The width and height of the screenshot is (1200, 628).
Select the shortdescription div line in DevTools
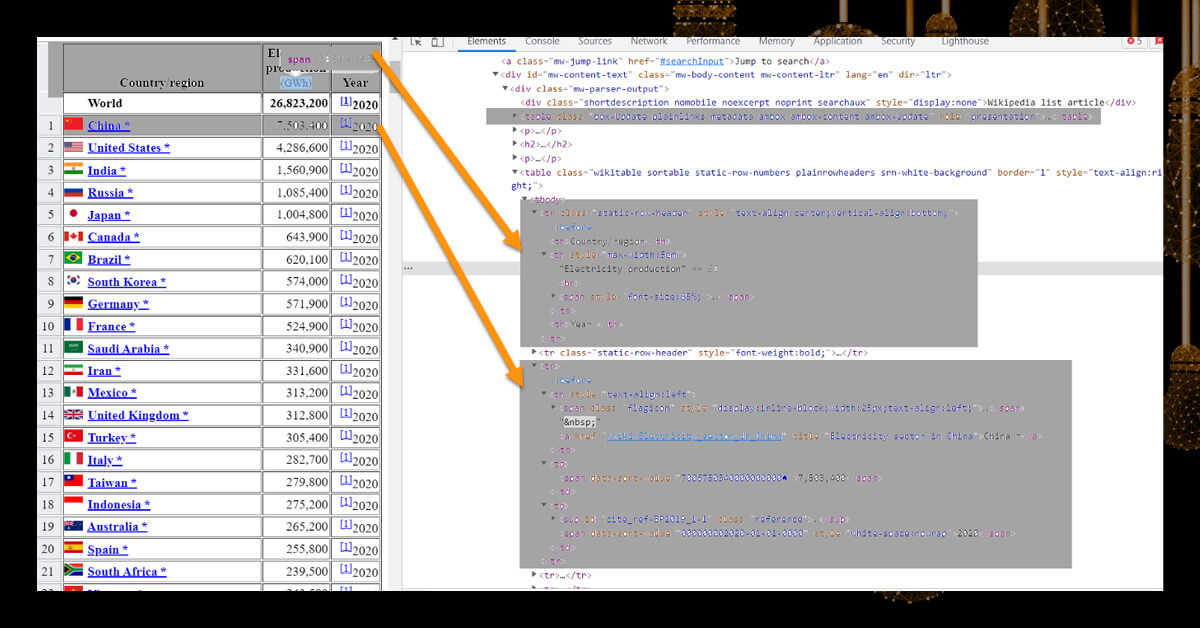(x=827, y=103)
